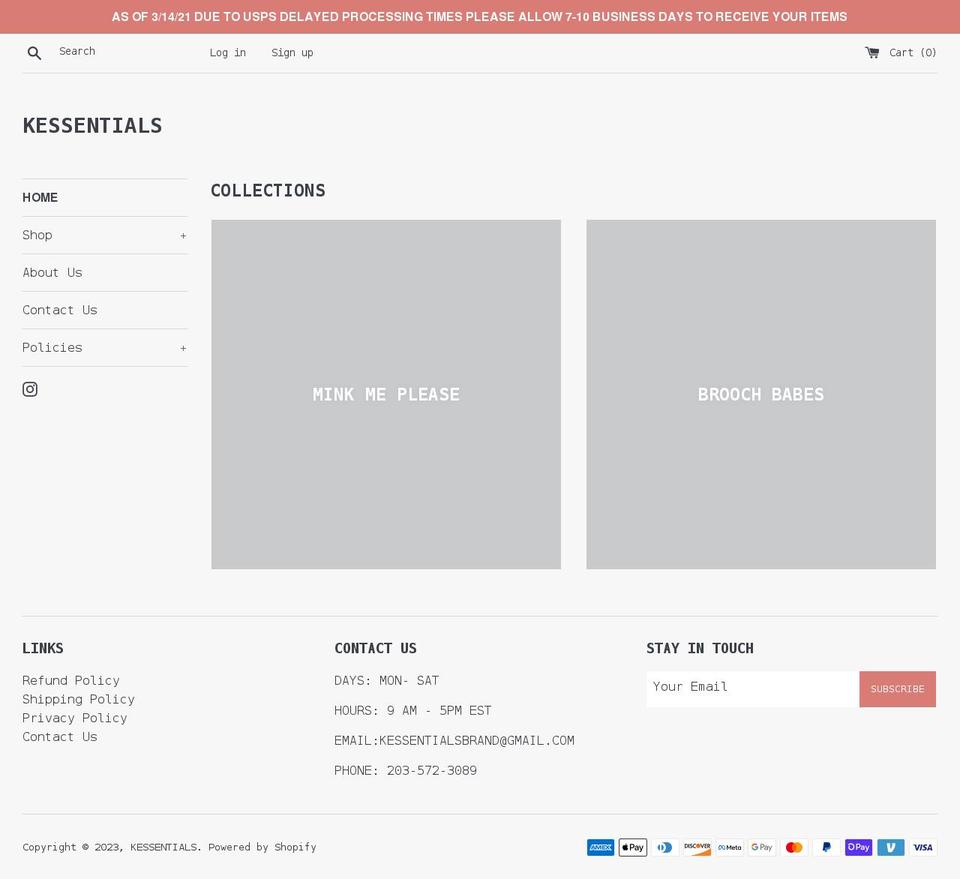
Task: Click the Google Pay payment icon
Action: [762, 847]
